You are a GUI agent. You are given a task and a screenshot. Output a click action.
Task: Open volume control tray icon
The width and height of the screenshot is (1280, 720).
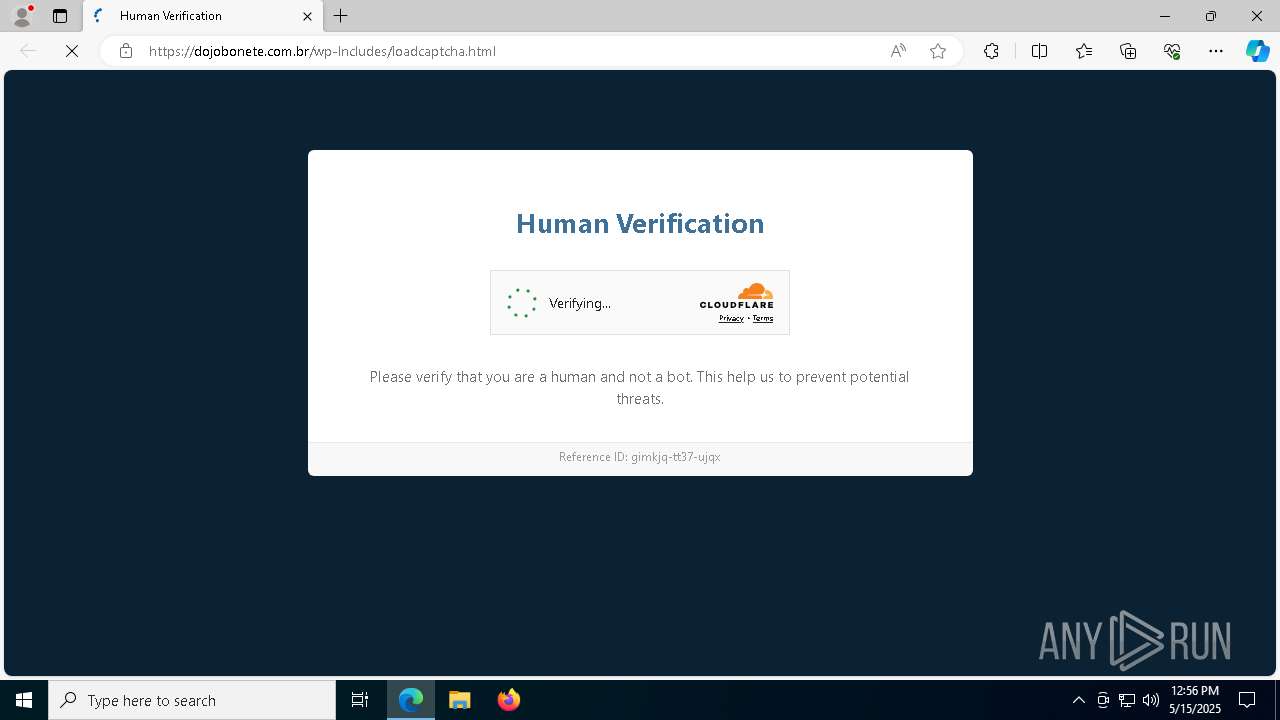pyautogui.click(x=1151, y=700)
